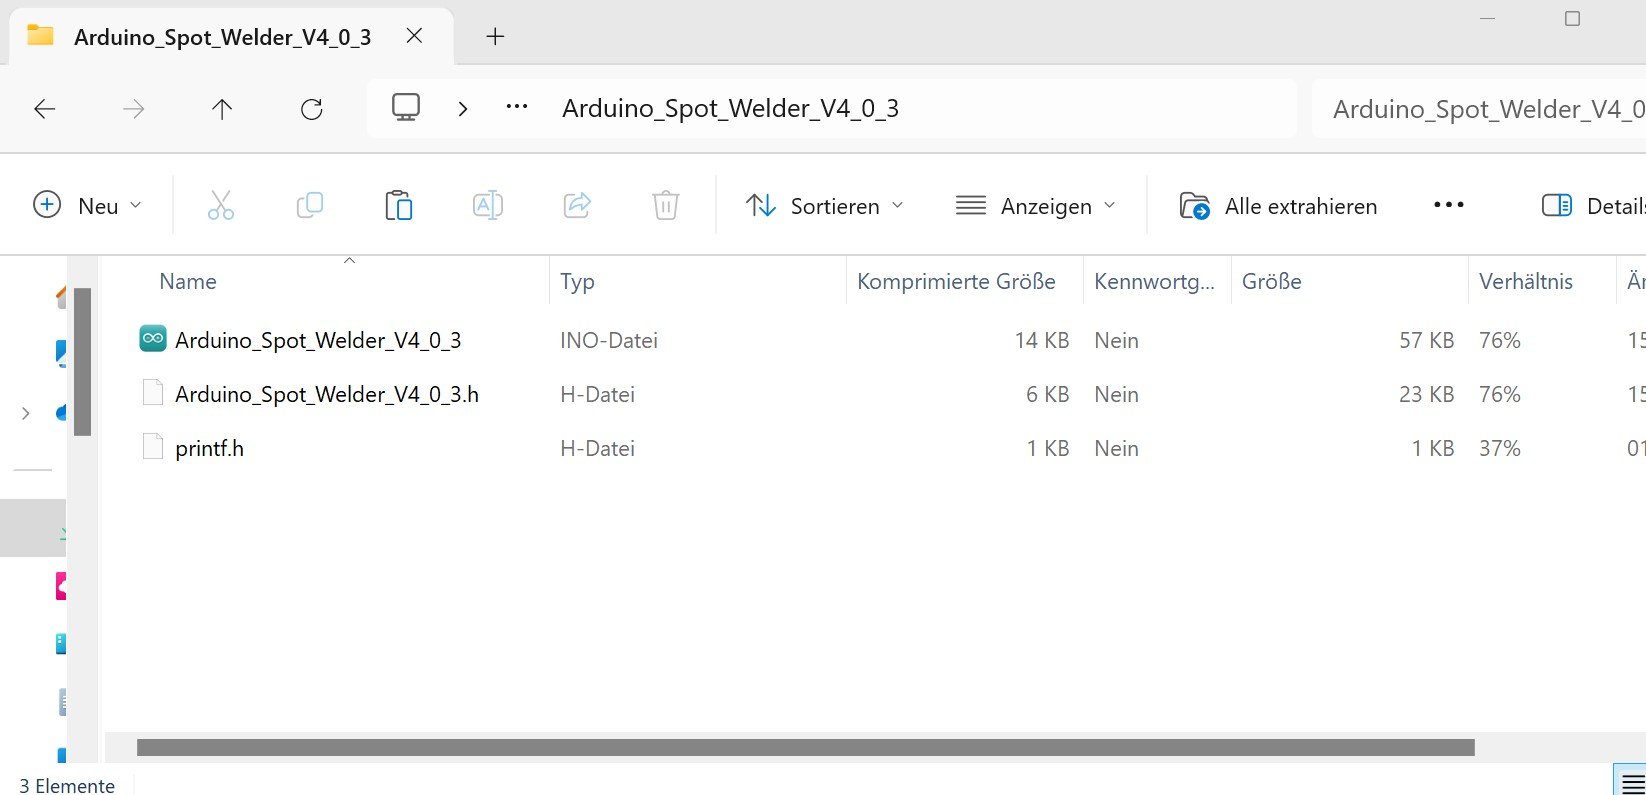This screenshot has height=795, width=1646.
Task: Click the Paste clipboard icon
Action: coord(399,206)
